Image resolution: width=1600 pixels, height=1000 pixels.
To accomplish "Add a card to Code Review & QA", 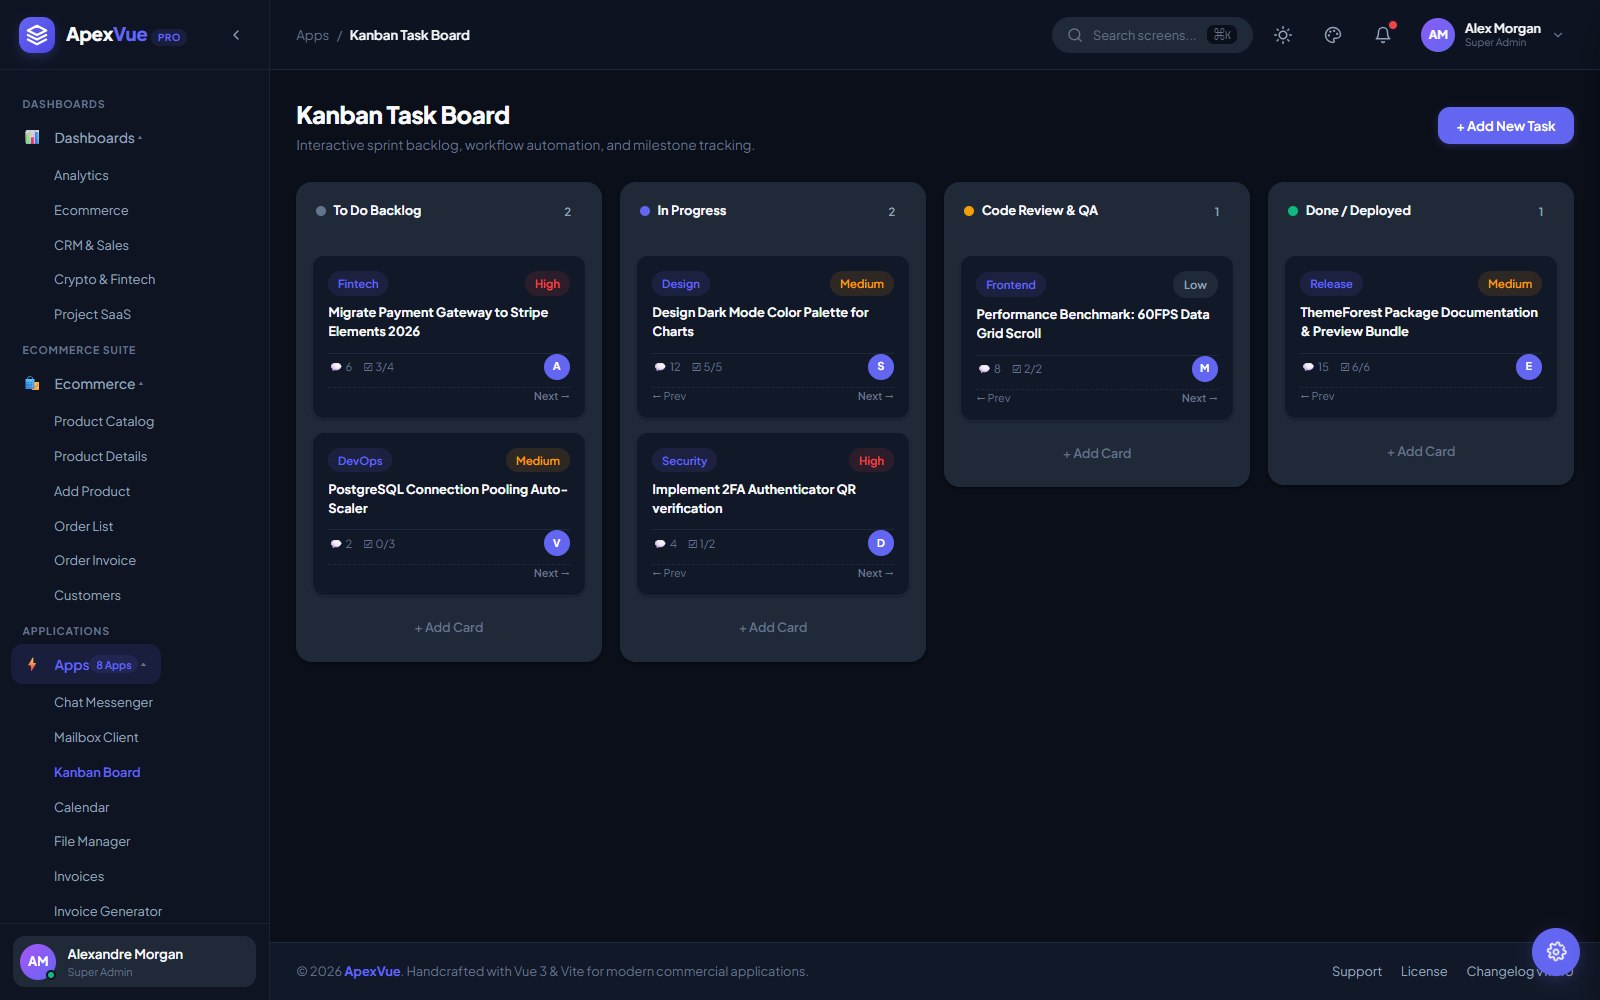I will point(1097,453).
